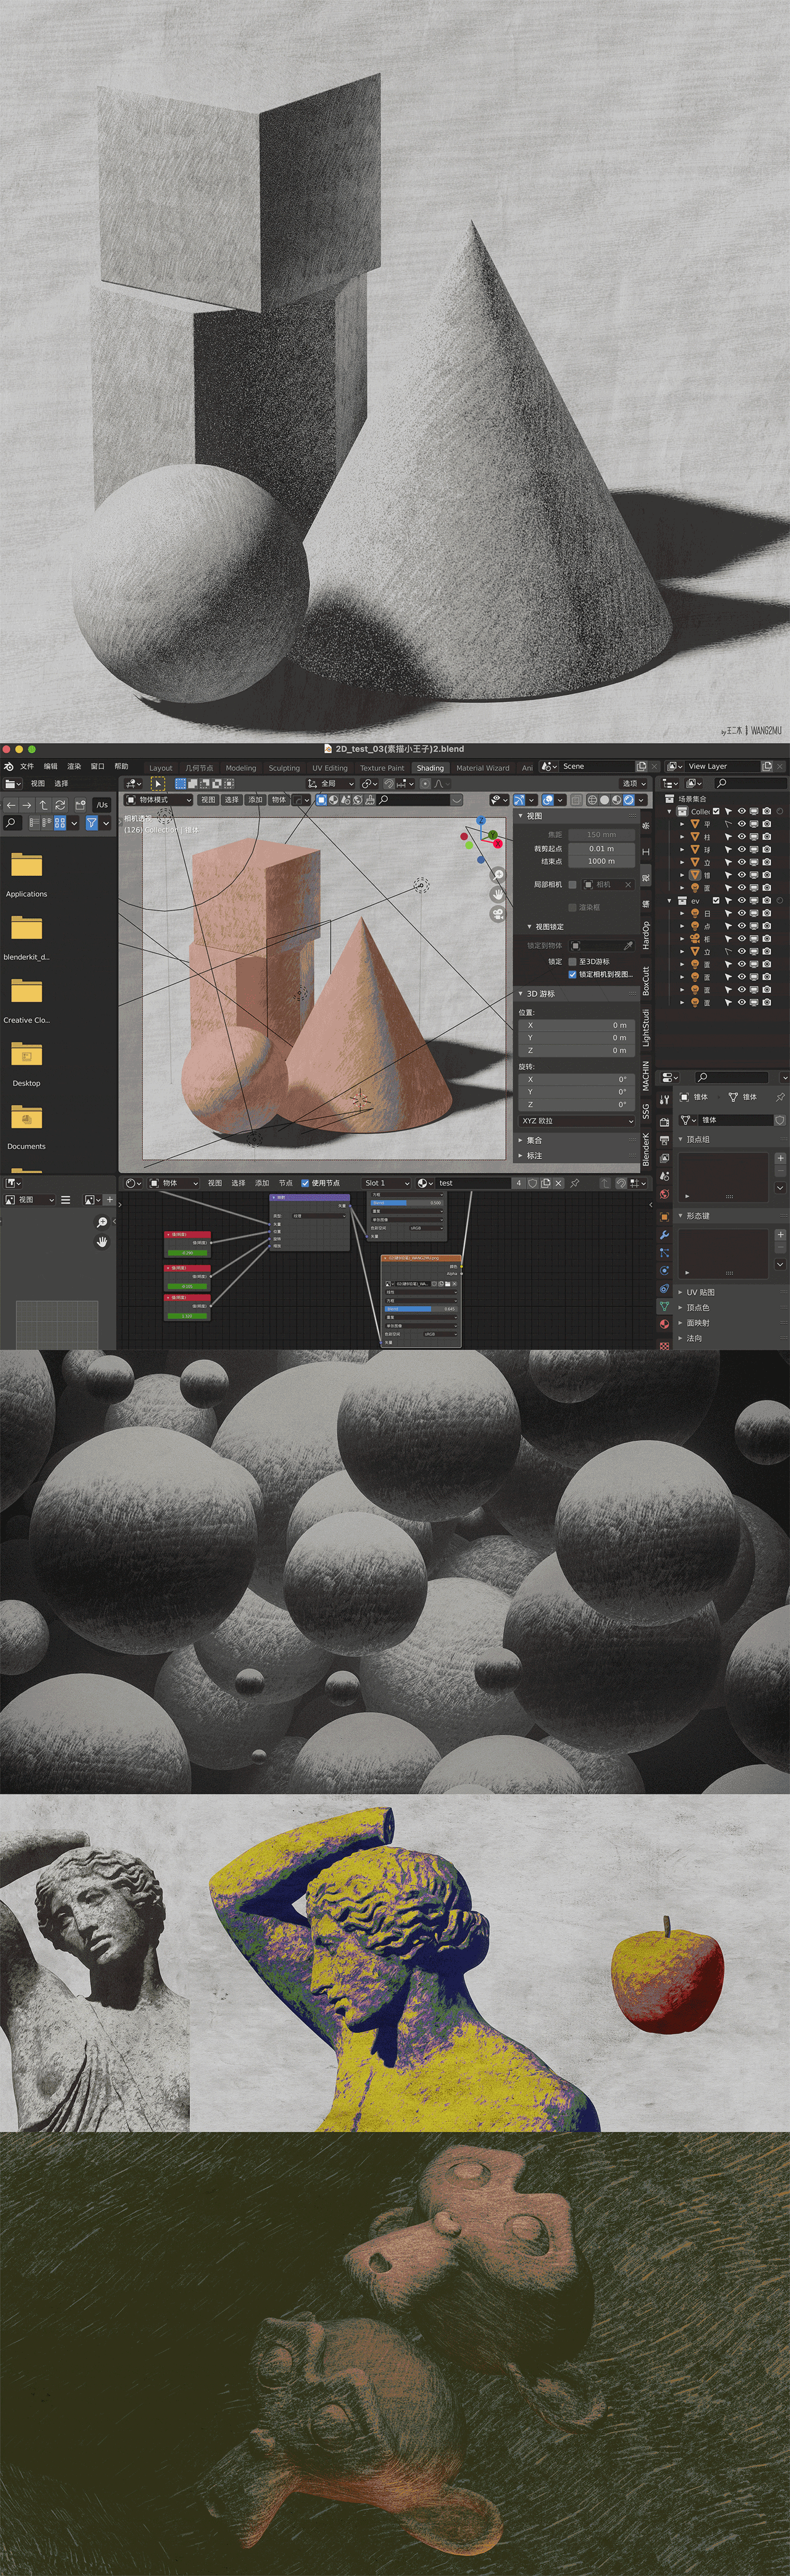Click the outliner search field
Viewport: 790px width, 2576px height.
[x=750, y=783]
